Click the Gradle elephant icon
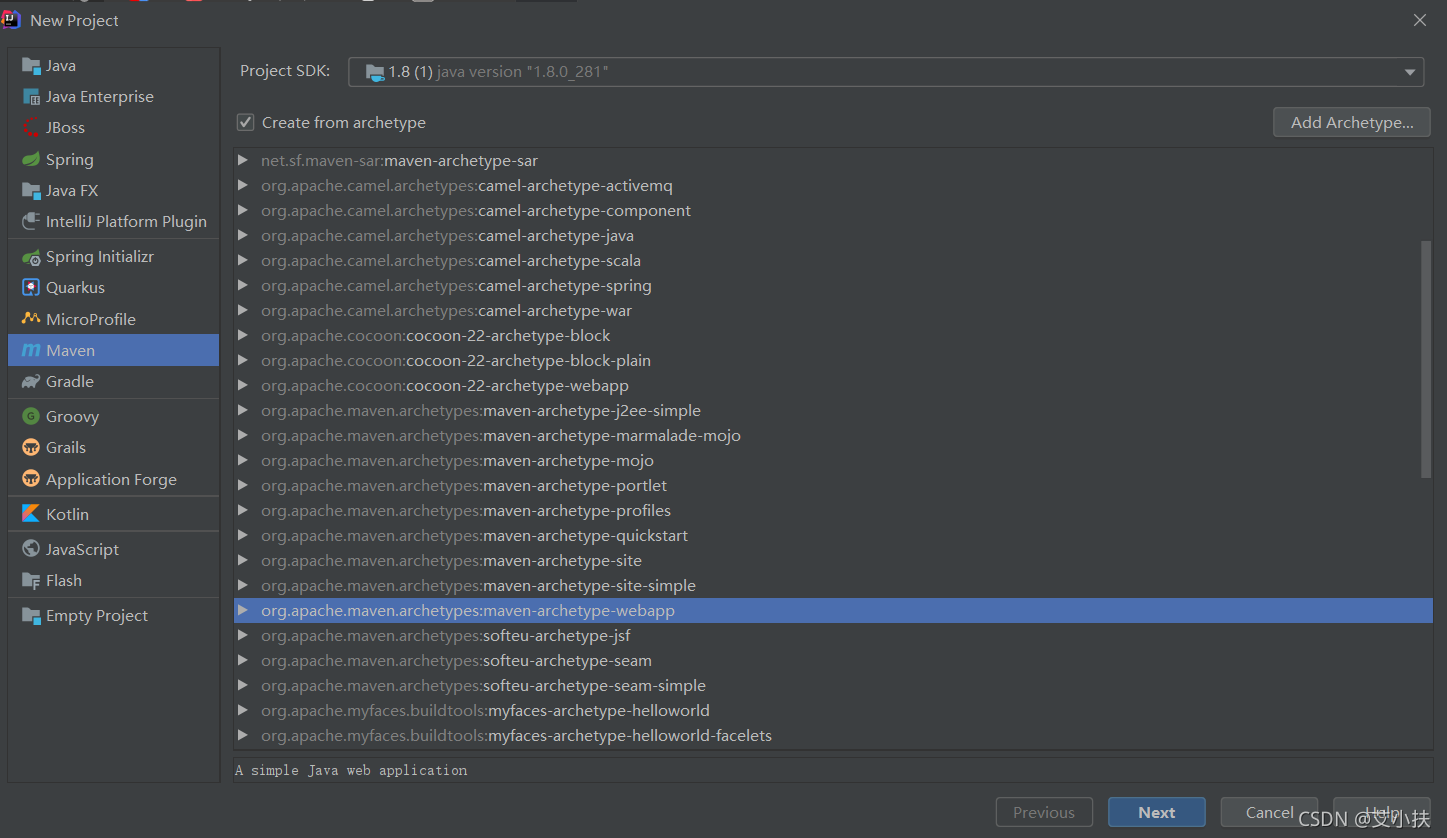 [x=31, y=382]
